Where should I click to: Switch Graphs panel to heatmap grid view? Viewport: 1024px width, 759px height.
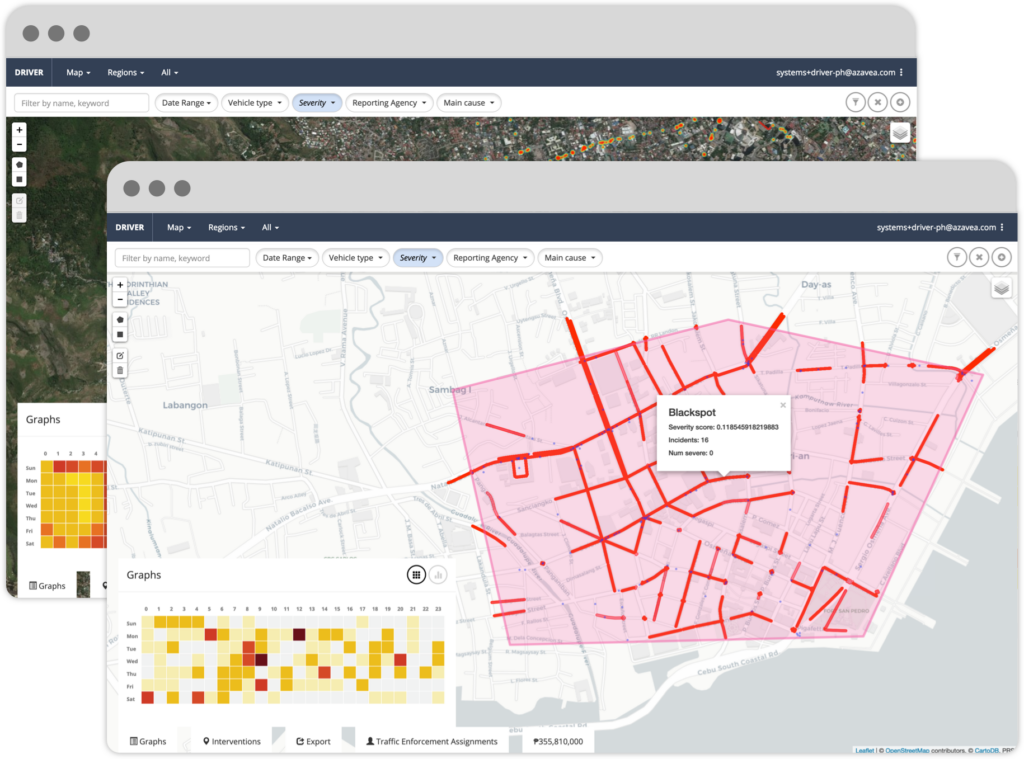coord(415,575)
